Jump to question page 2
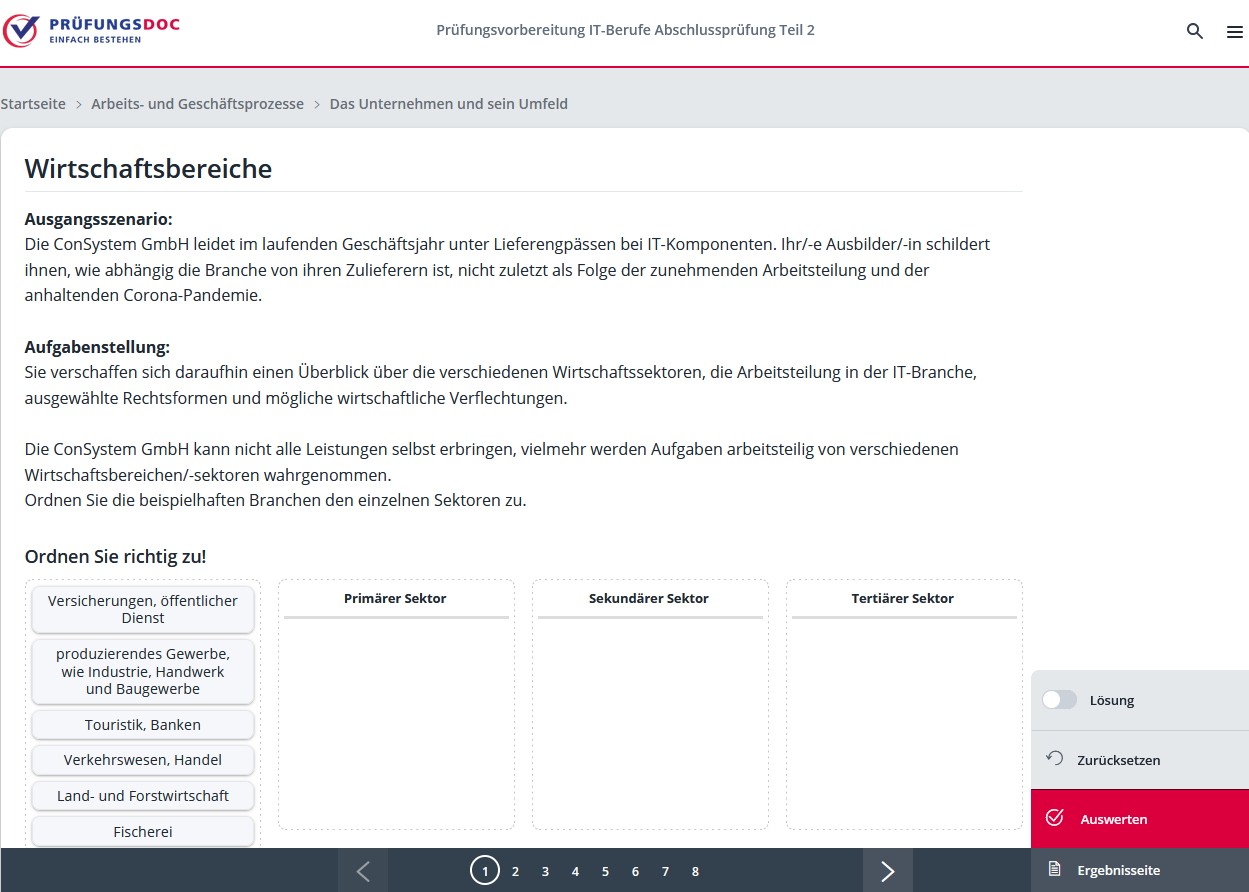Screen dimensions: 1249x892 click(x=515, y=871)
